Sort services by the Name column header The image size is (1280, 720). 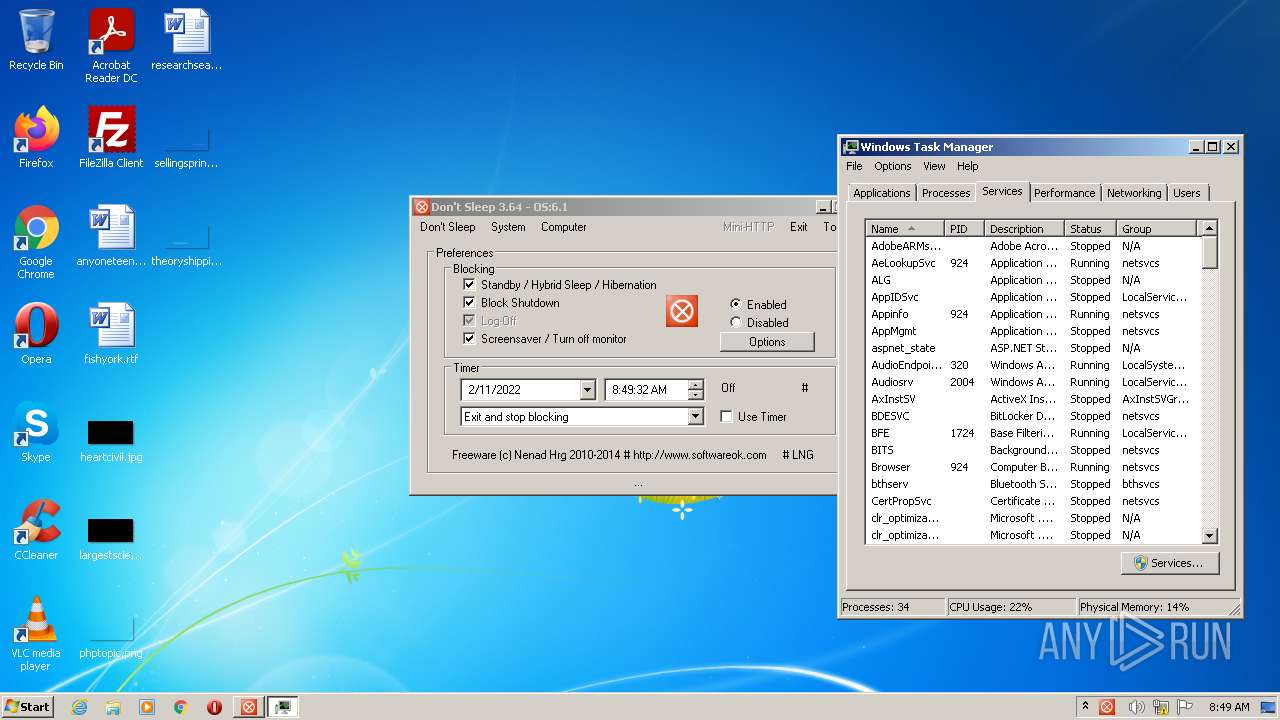pyautogui.click(x=905, y=229)
